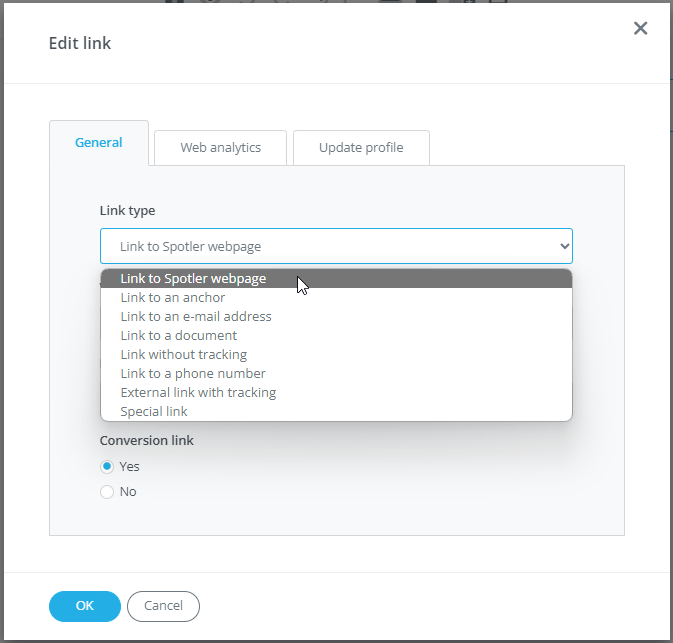673x643 pixels.
Task: Click the chevron arrow of Link type dropdown
Action: click(x=564, y=246)
